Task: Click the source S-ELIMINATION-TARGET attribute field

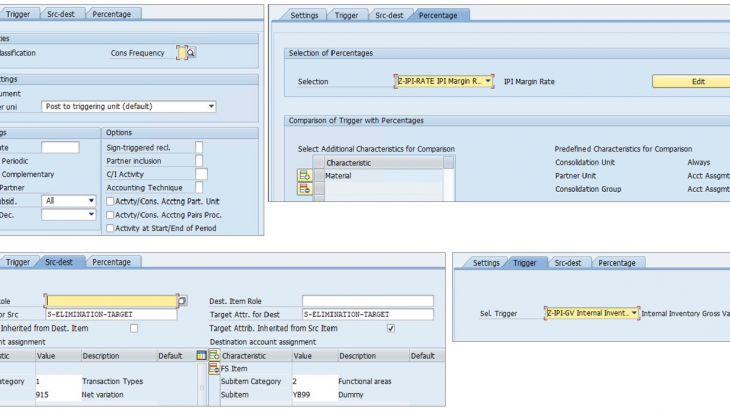Action: tap(112, 315)
